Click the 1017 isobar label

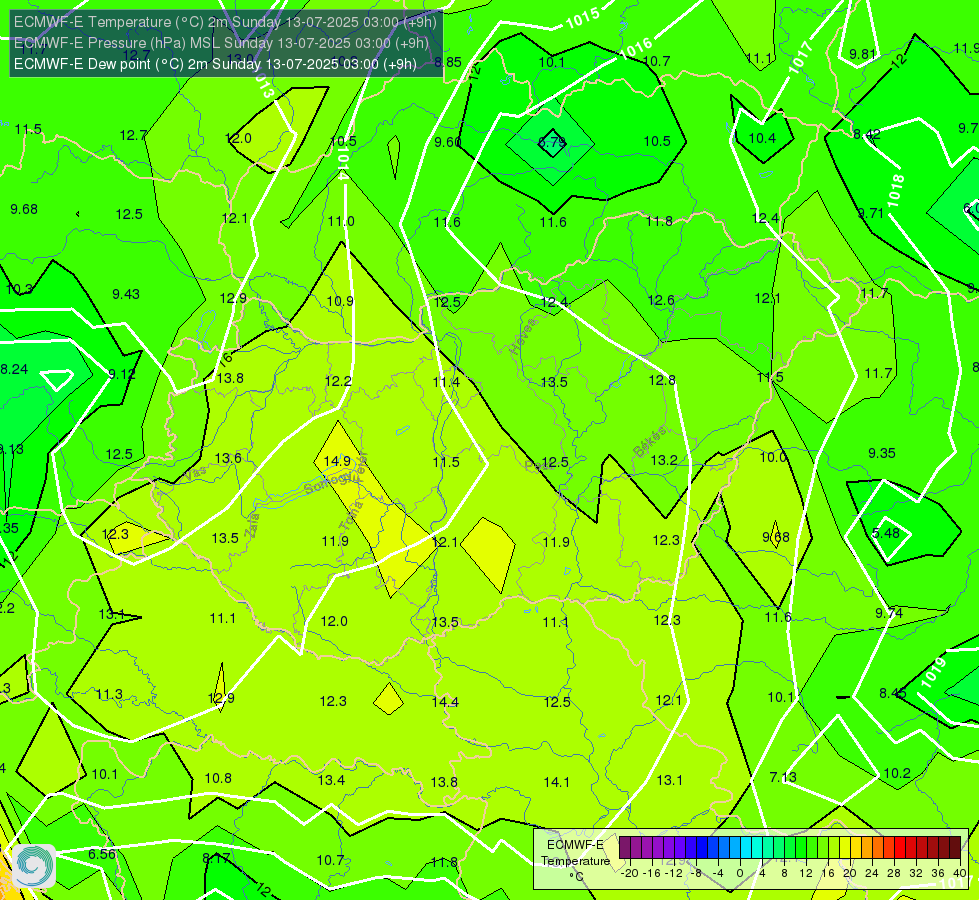[800, 57]
